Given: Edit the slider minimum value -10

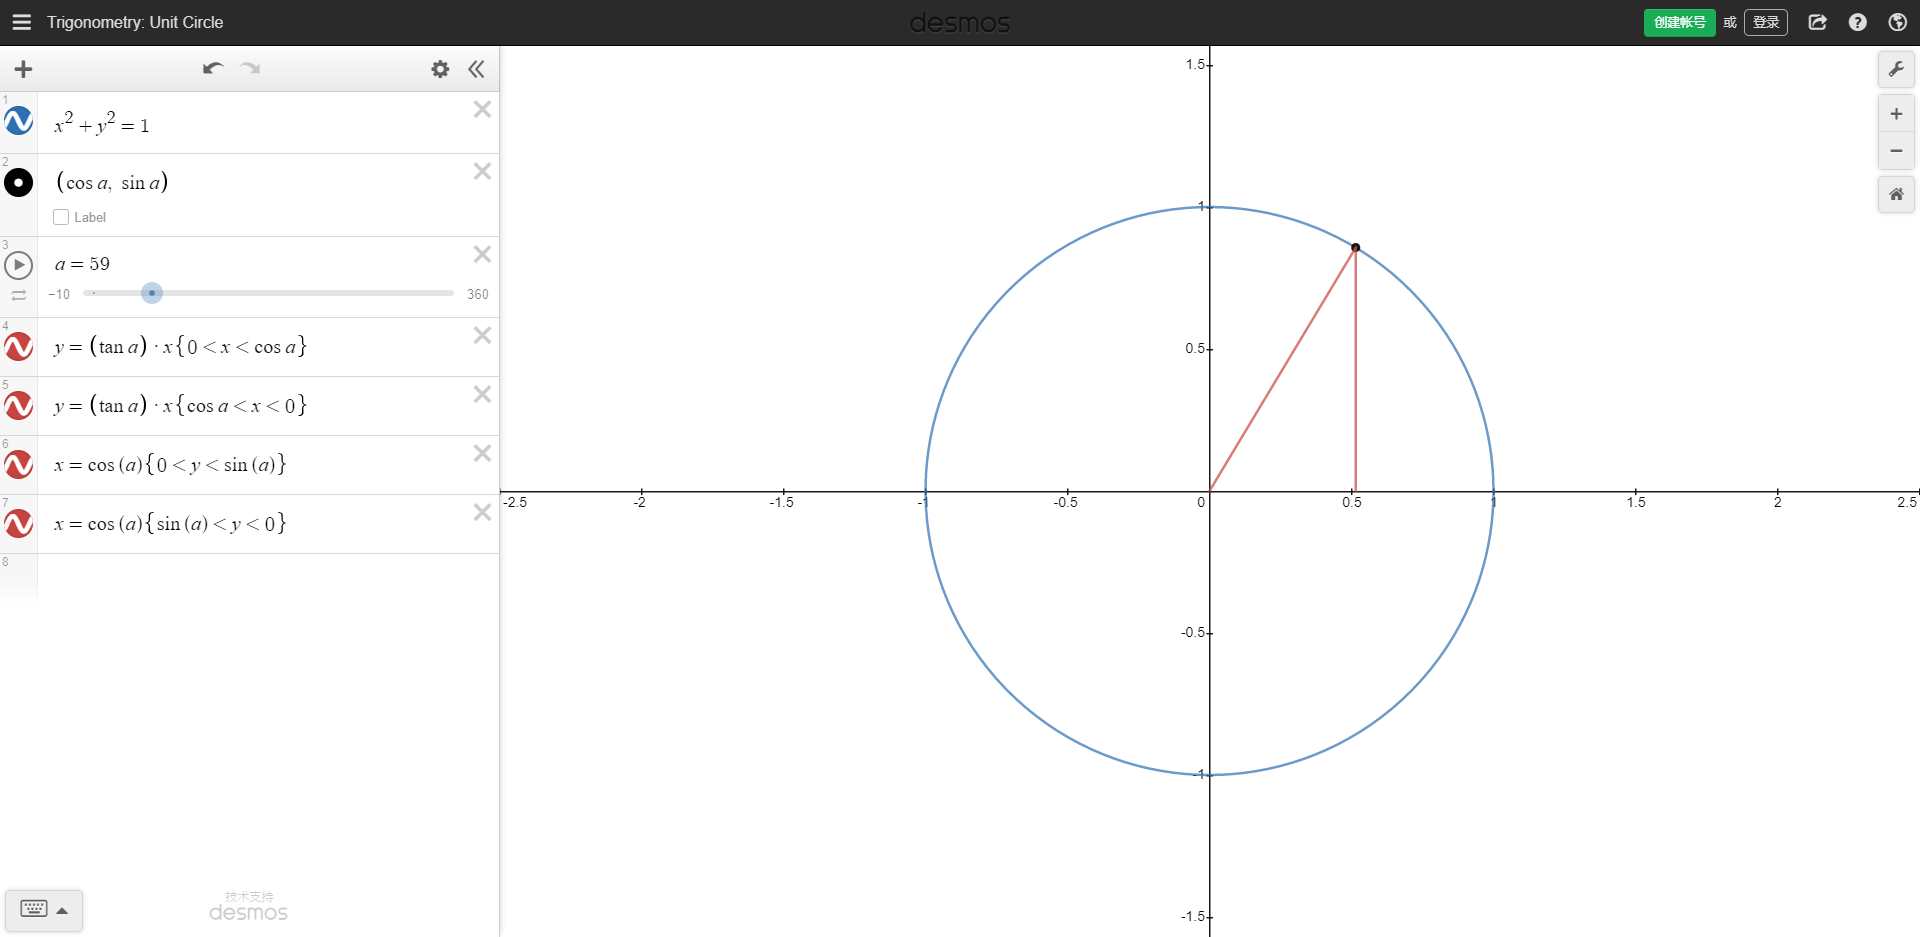Looking at the screenshot, I should 59,294.
